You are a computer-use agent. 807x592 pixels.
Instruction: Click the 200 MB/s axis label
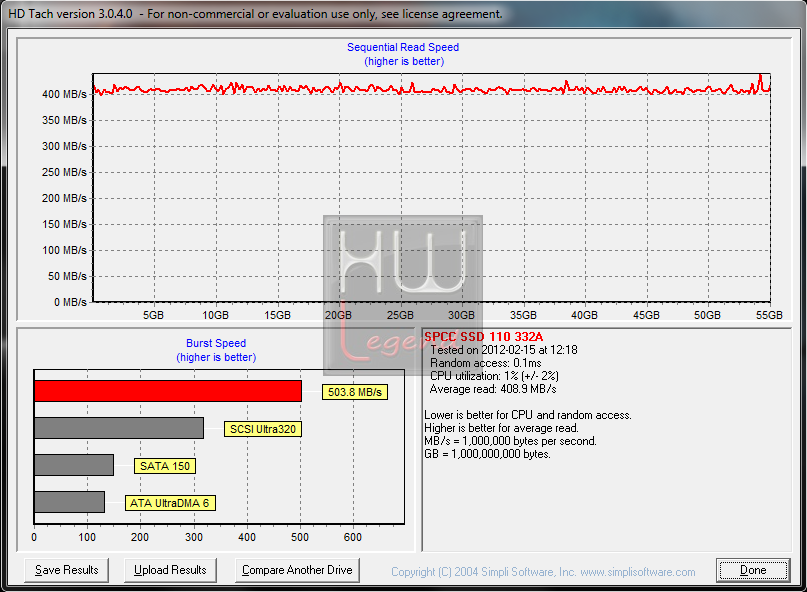64,198
